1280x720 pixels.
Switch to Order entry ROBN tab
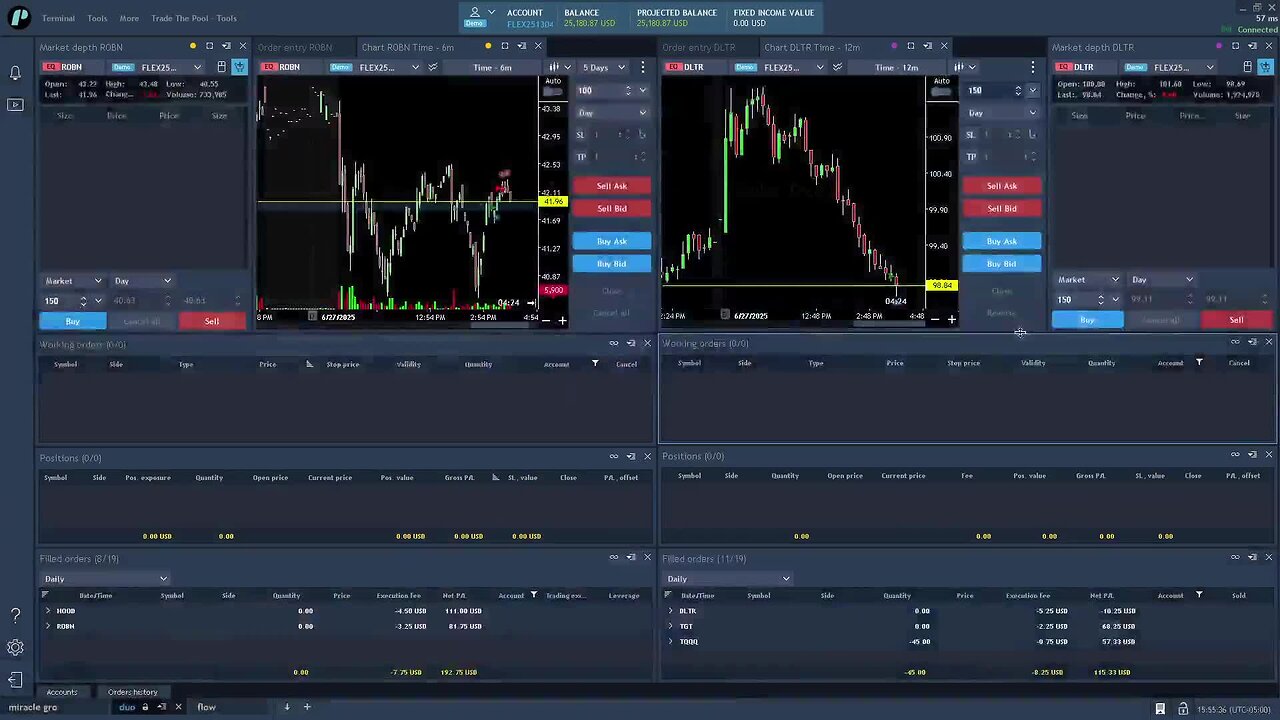[295, 47]
